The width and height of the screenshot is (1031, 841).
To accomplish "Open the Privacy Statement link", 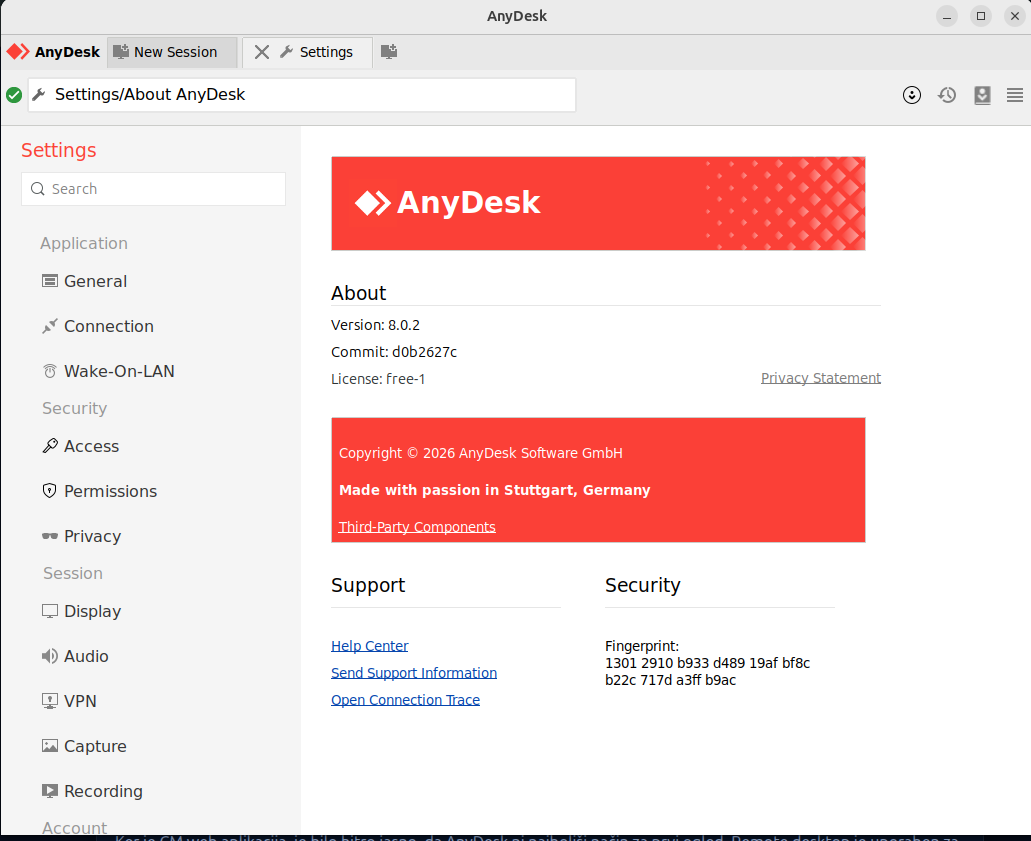I will click(821, 378).
